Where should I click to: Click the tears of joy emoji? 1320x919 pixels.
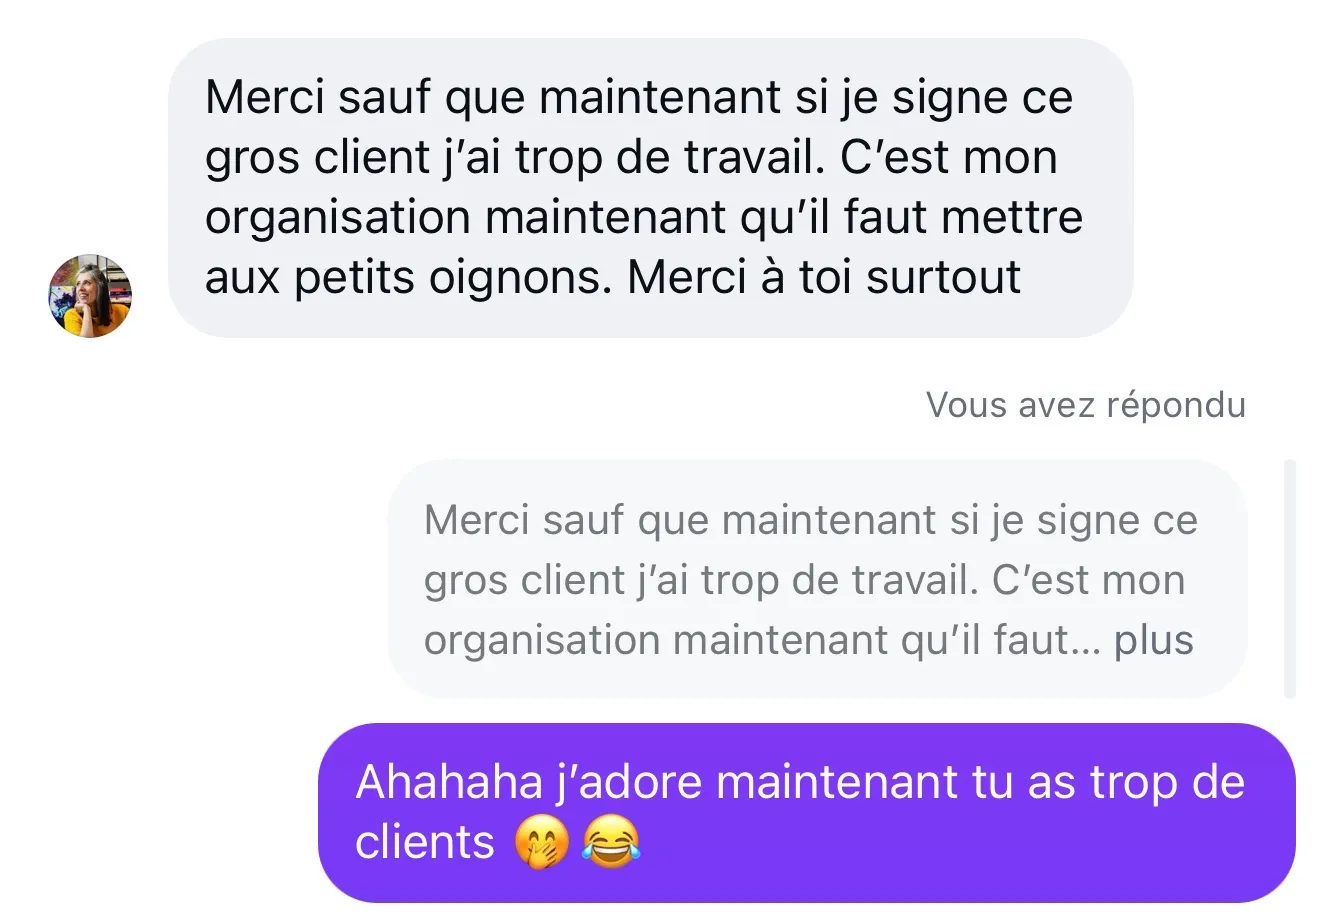[x=610, y=843]
